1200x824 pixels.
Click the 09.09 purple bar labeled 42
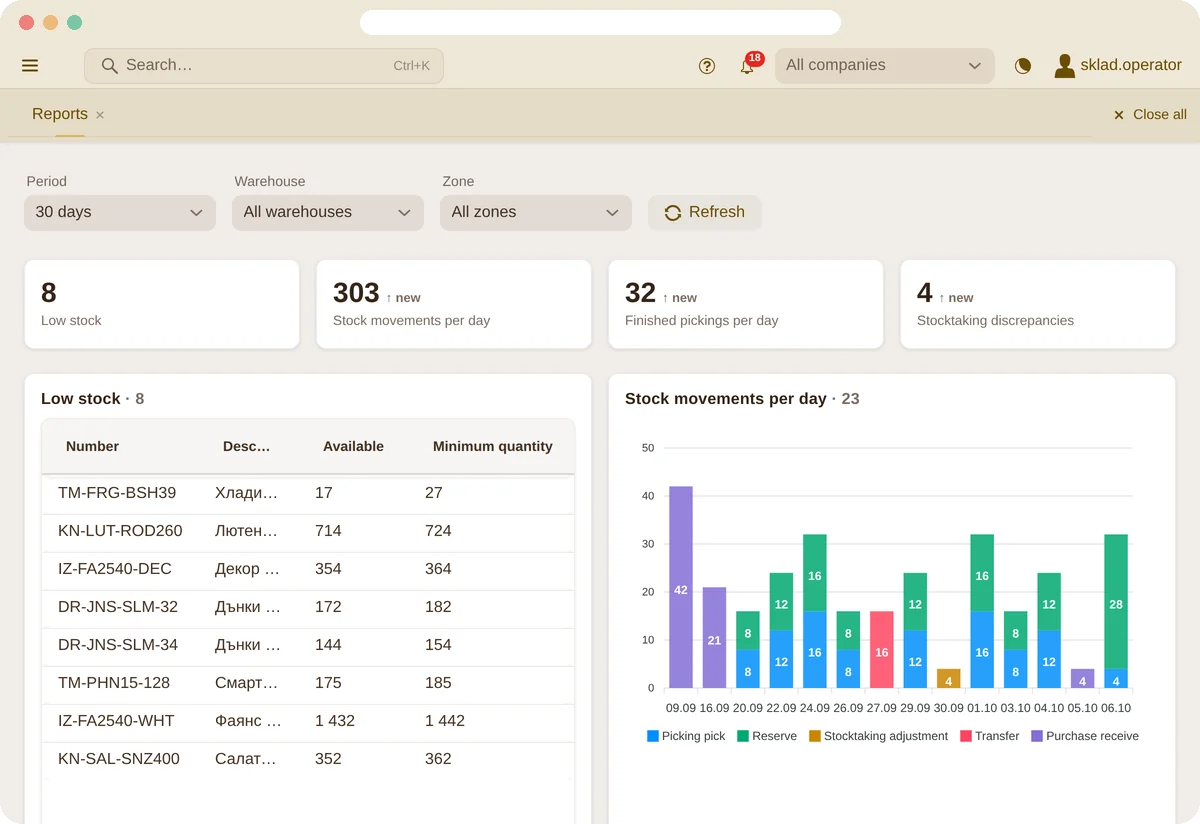(681, 587)
